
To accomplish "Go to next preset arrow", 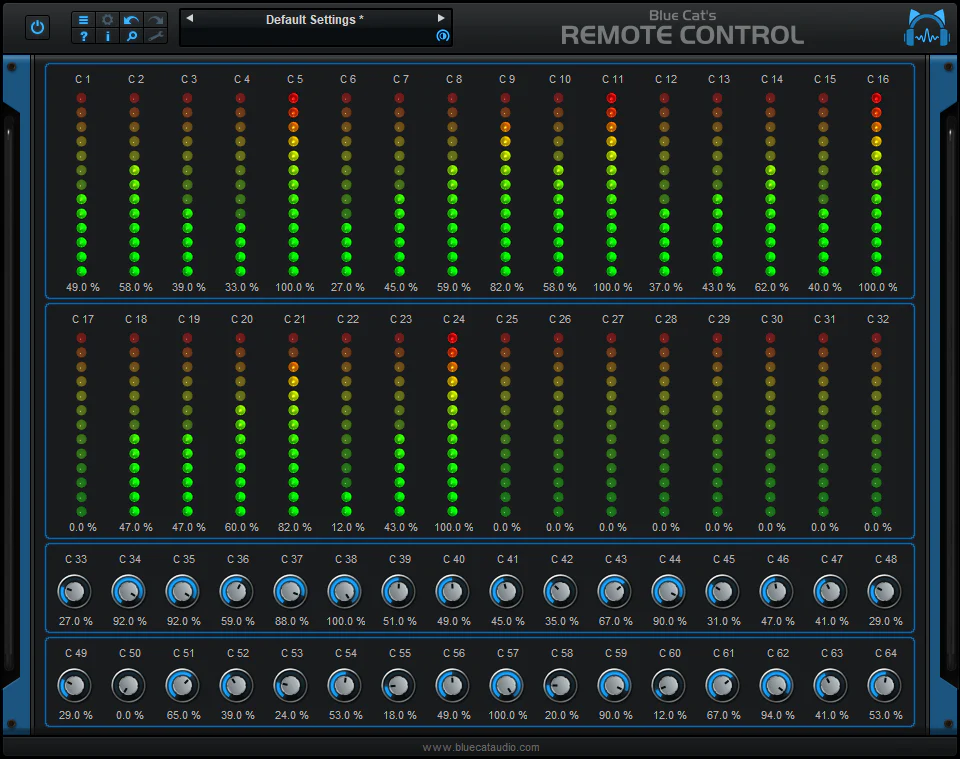I will click(x=441, y=18).
